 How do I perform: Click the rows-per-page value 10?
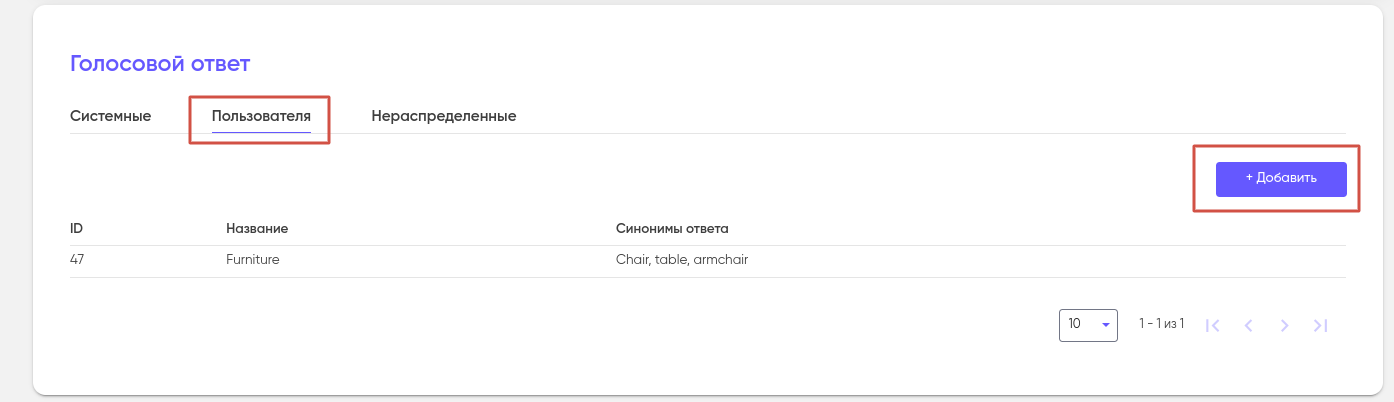click(1075, 324)
